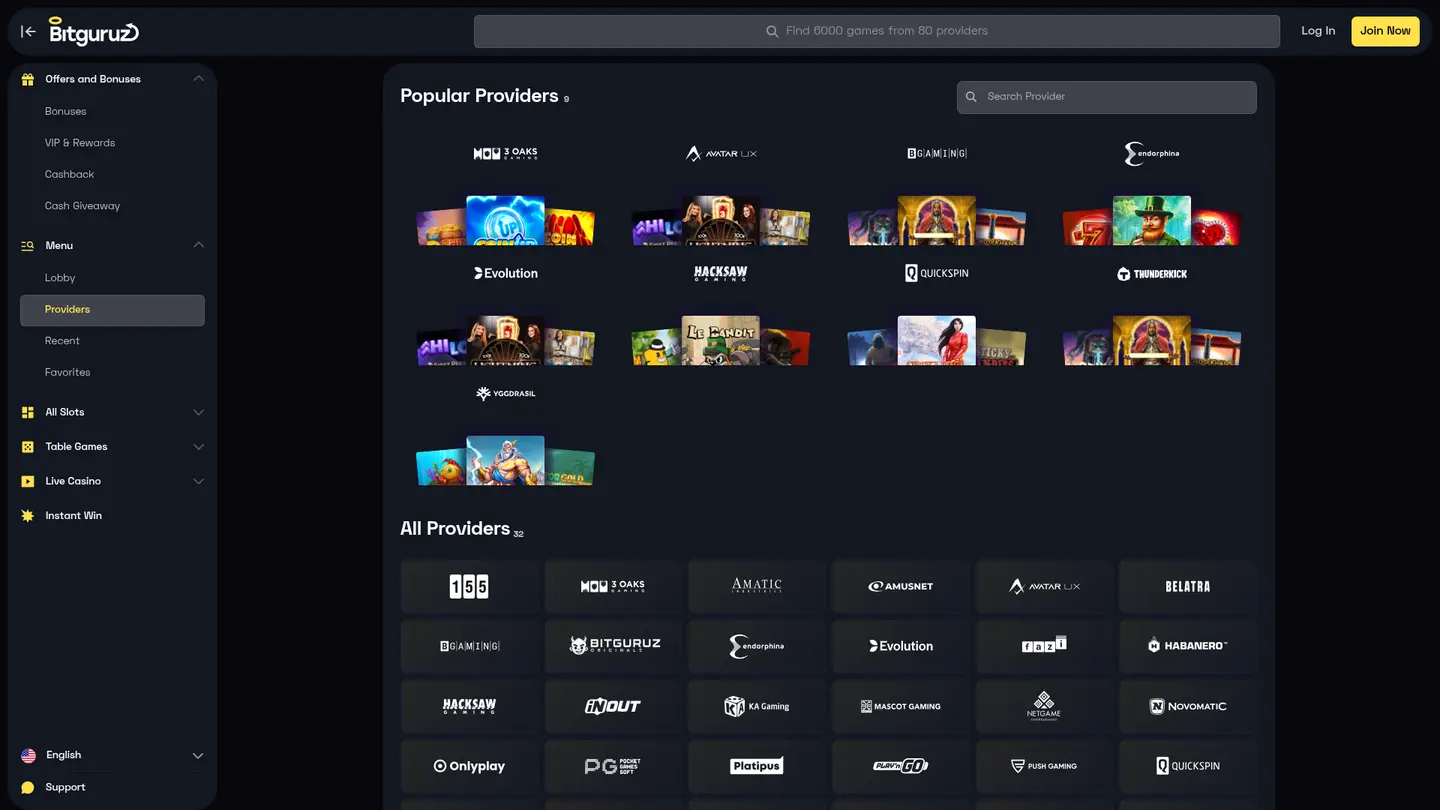Open Hacksaw Gaming popular provider card
1440x810 pixels.
click(x=721, y=310)
